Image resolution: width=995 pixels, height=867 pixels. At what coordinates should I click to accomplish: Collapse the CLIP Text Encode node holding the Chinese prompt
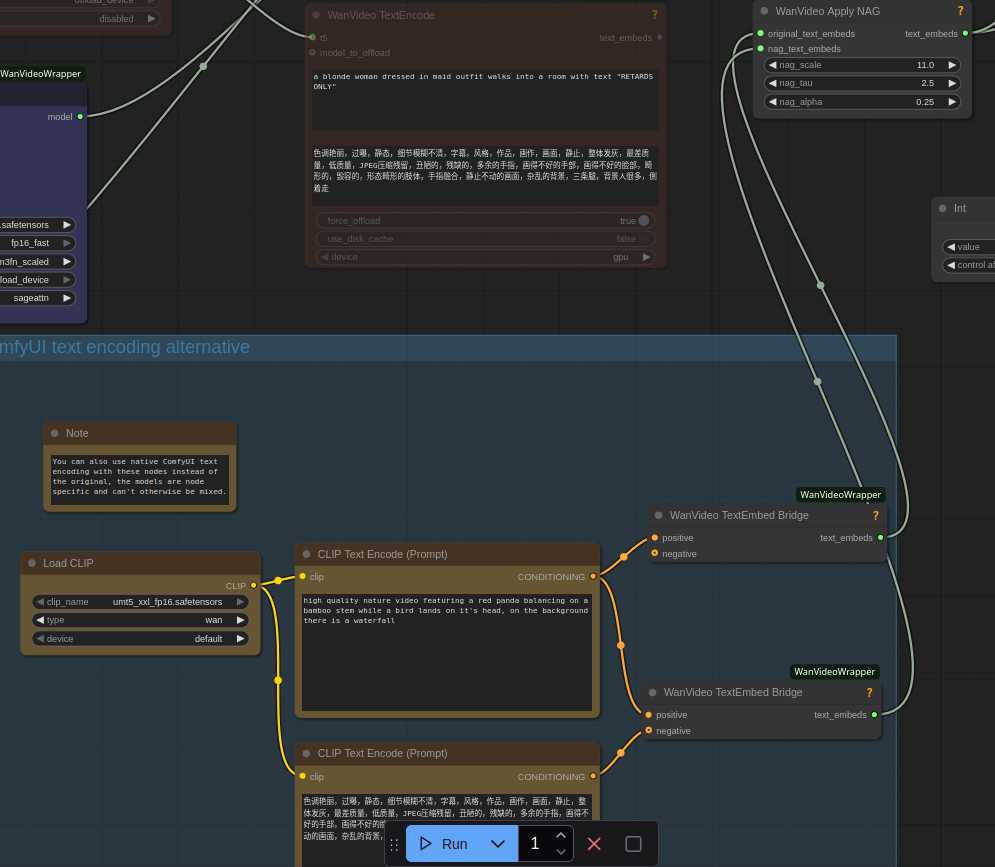pyautogui.click(x=306, y=753)
